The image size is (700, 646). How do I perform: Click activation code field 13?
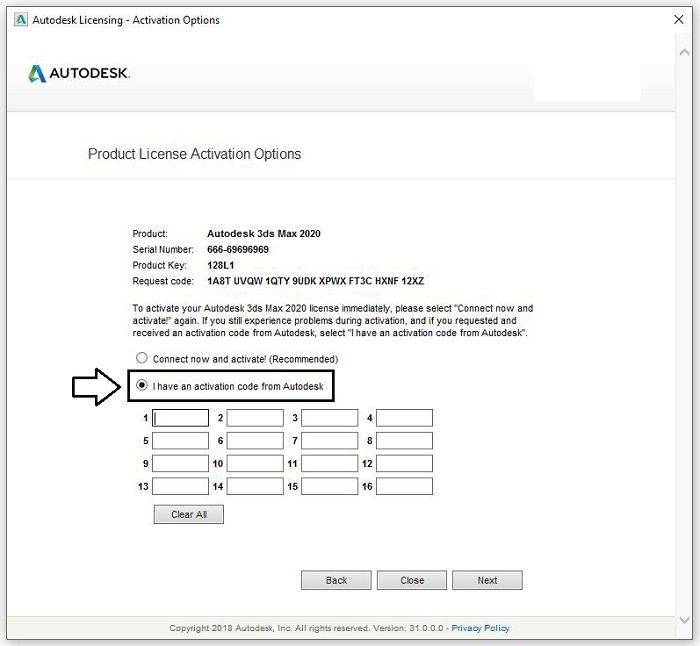tap(180, 486)
